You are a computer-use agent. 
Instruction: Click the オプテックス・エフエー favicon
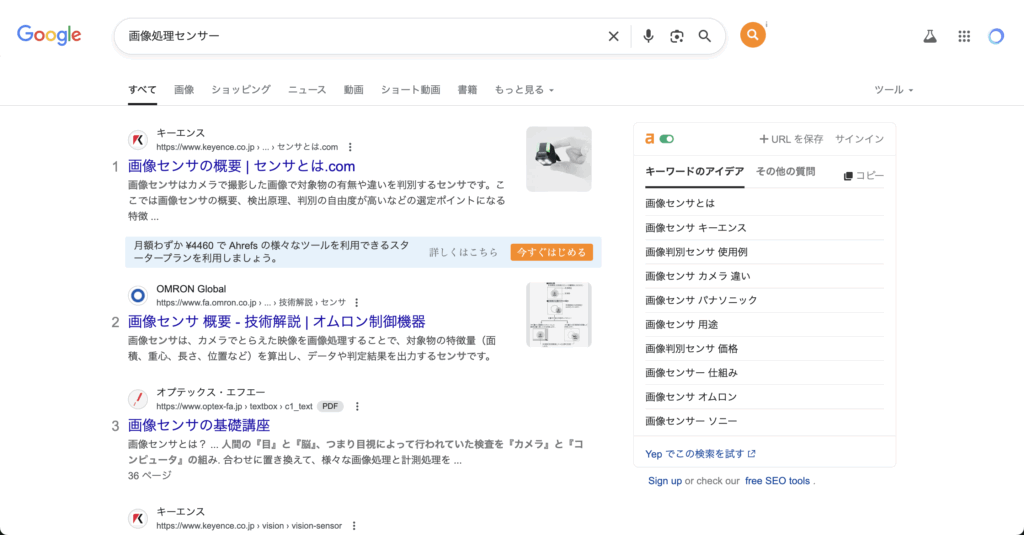click(x=138, y=399)
